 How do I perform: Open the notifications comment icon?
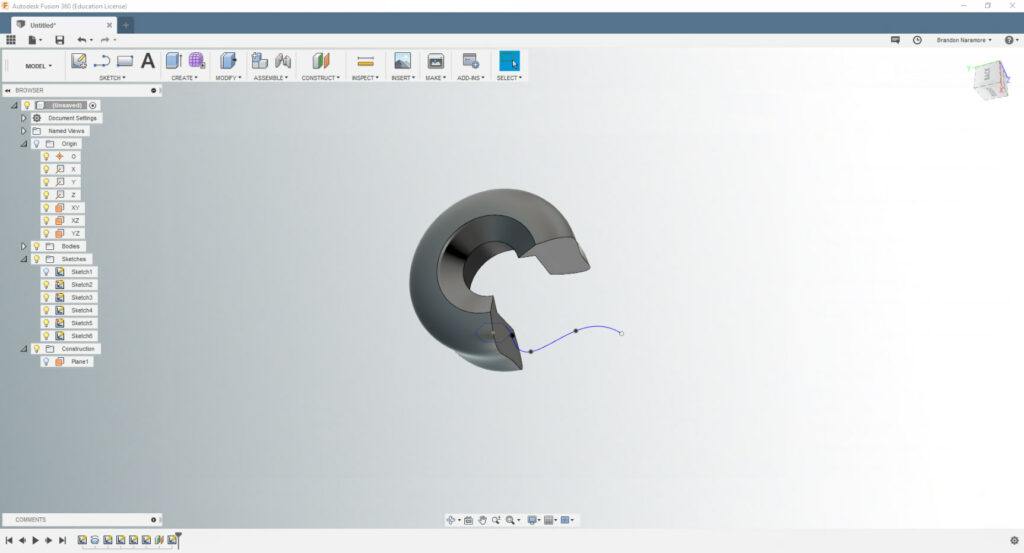[x=895, y=40]
